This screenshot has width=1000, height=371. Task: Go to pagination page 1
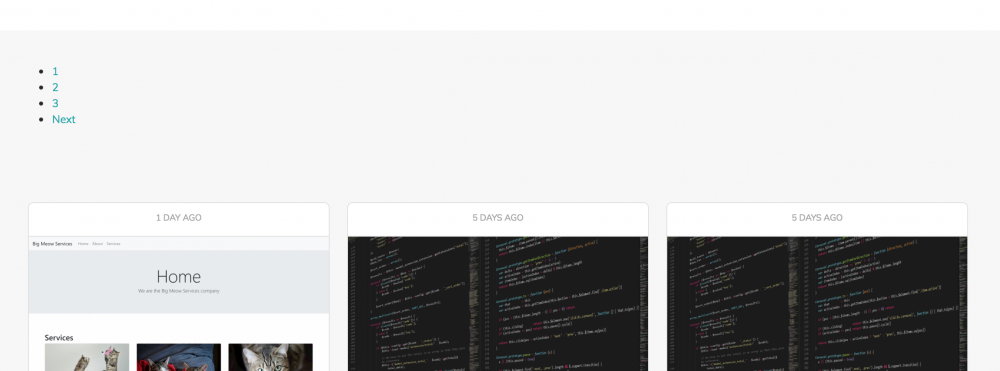click(55, 71)
